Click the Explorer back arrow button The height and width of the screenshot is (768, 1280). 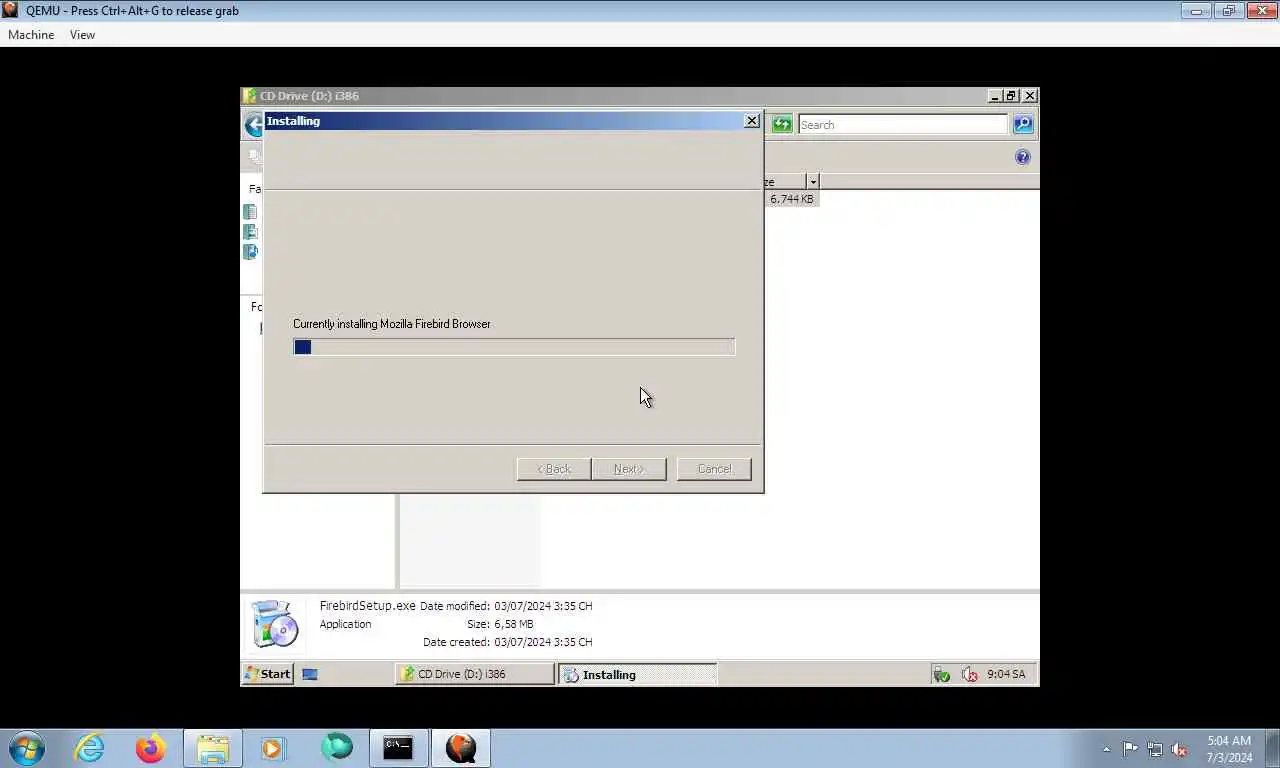253,125
